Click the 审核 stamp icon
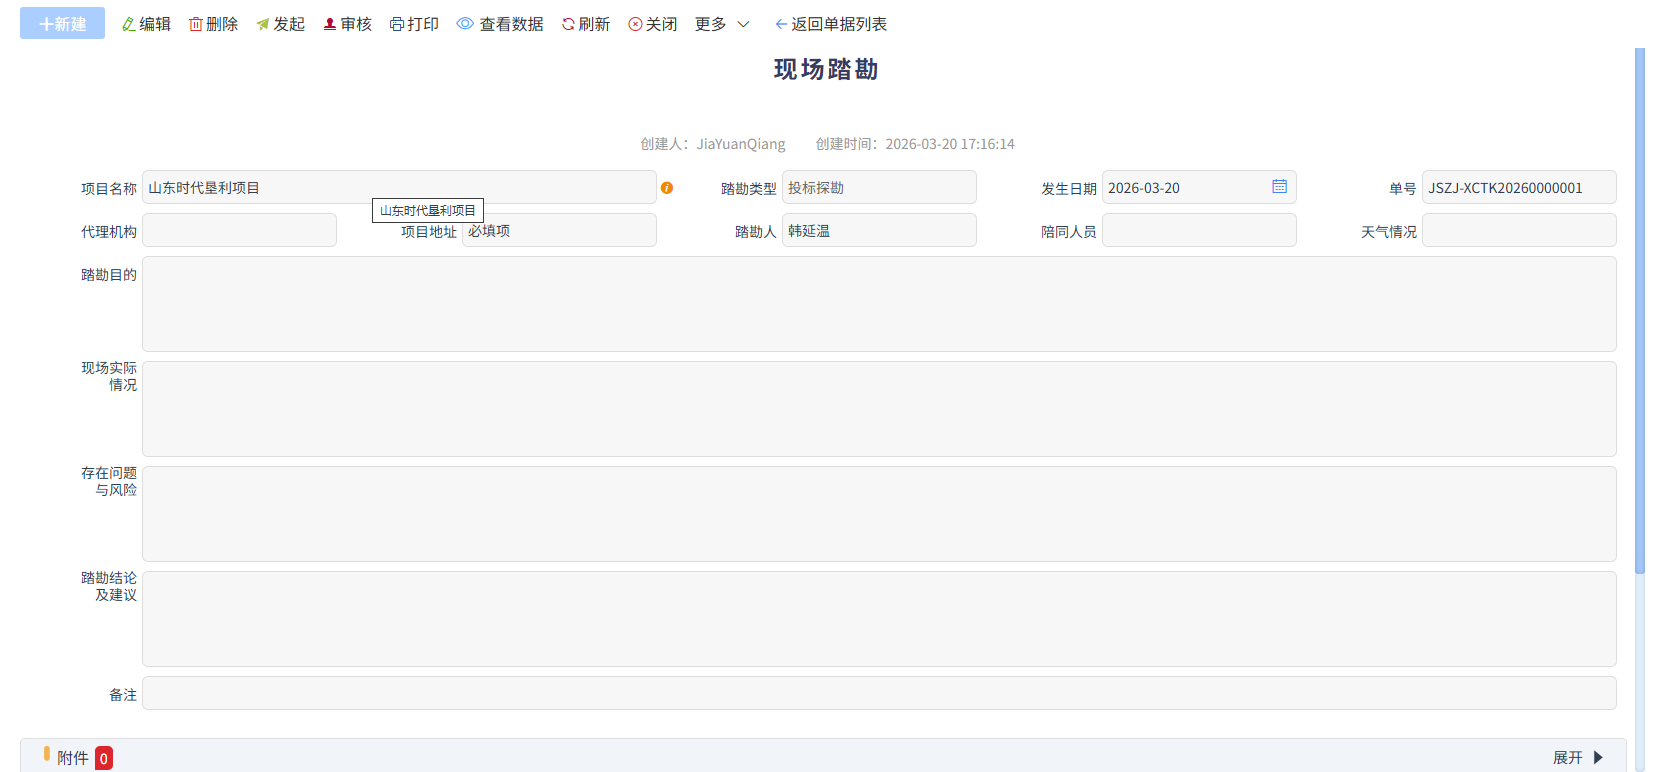 click(330, 24)
